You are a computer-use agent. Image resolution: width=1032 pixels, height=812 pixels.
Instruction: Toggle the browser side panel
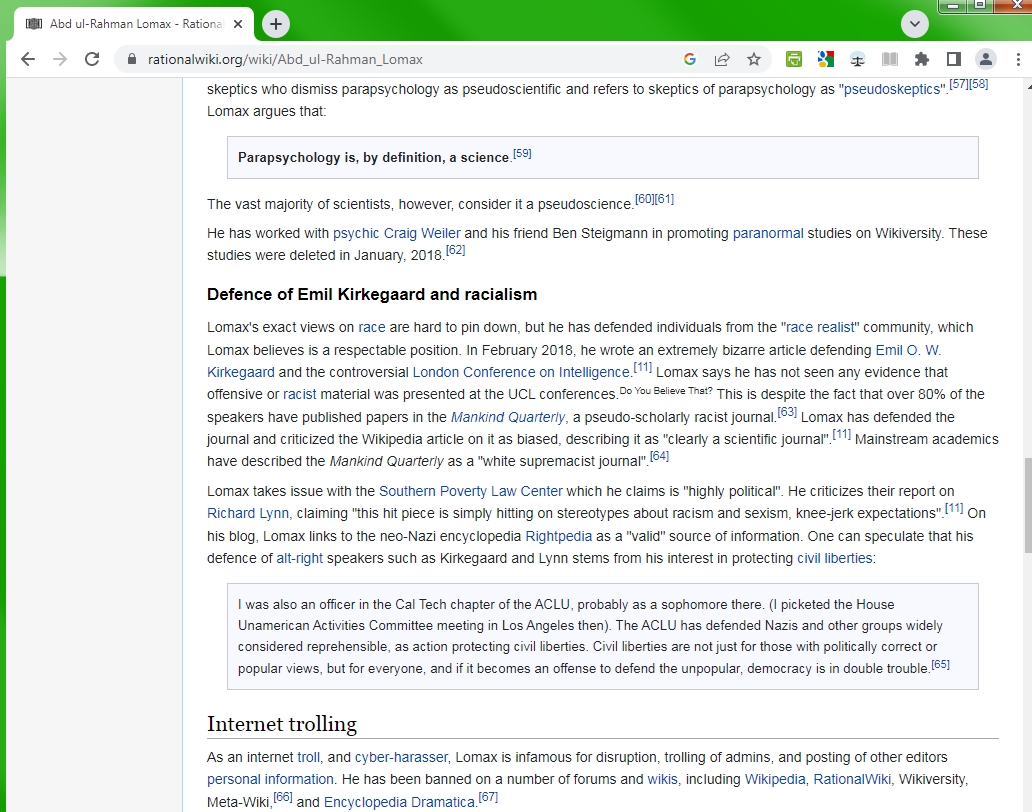(954, 59)
